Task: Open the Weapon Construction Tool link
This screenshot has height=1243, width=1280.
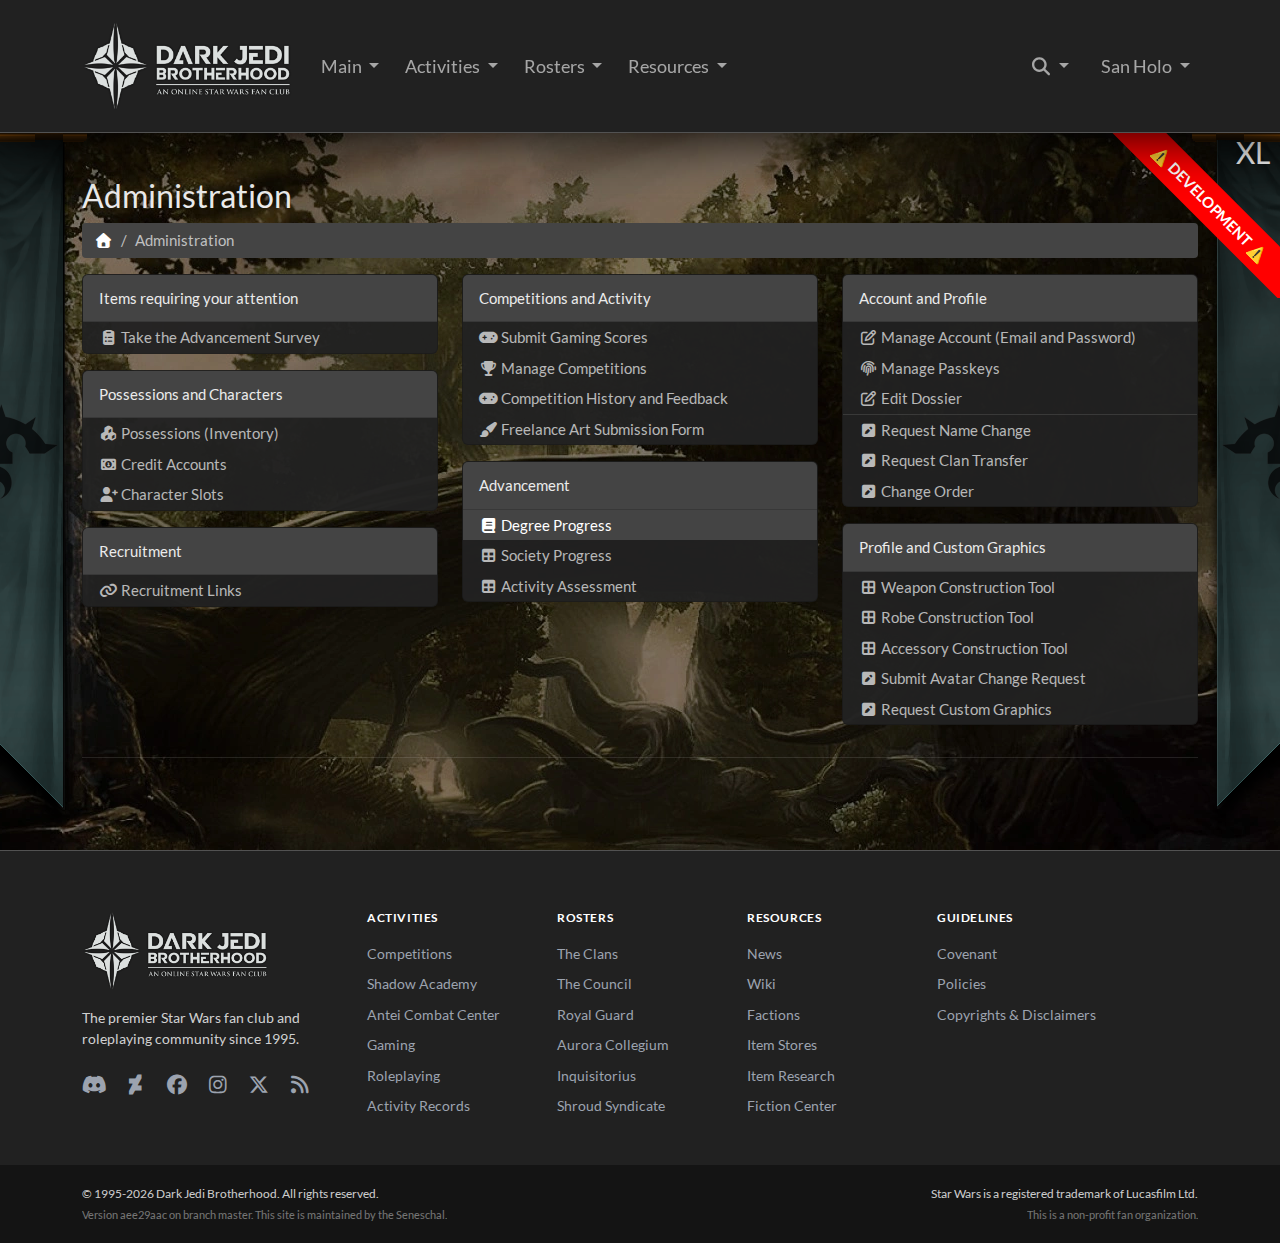Action: point(967,588)
